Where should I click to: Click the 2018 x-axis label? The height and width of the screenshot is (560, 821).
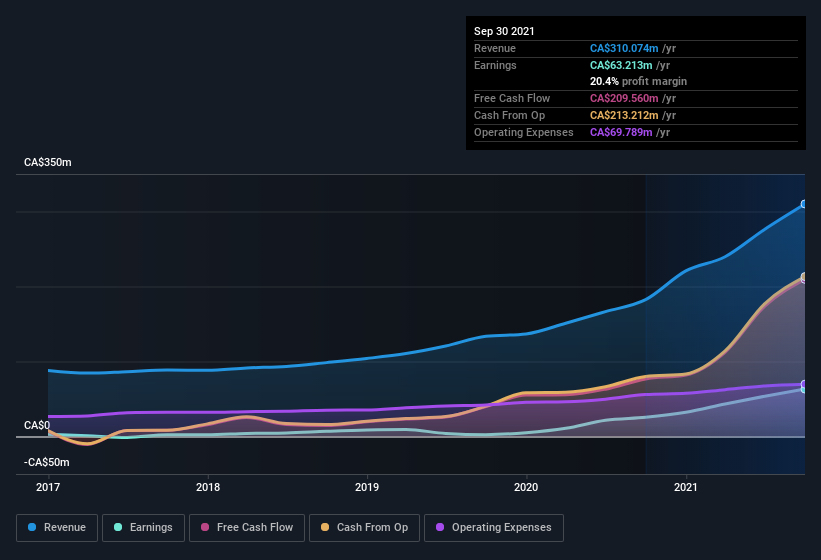pos(208,487)
